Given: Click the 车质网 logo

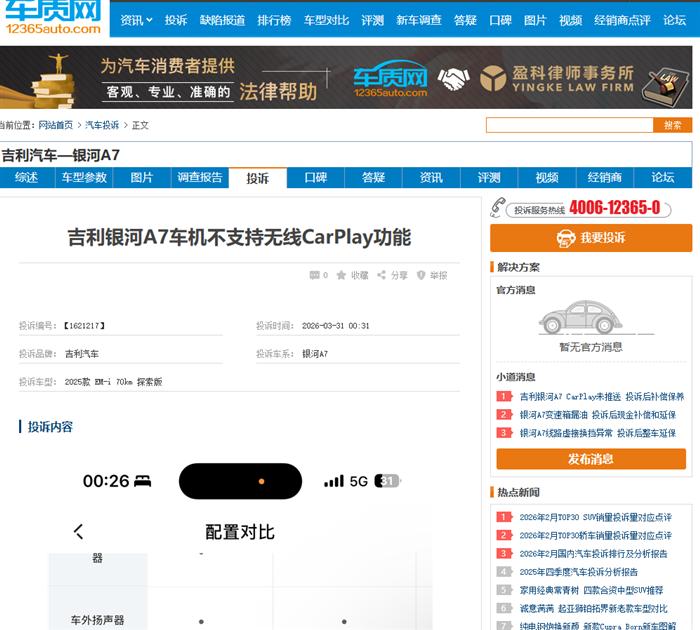Looking at the screenshot, I should click(x=53, y=18).
